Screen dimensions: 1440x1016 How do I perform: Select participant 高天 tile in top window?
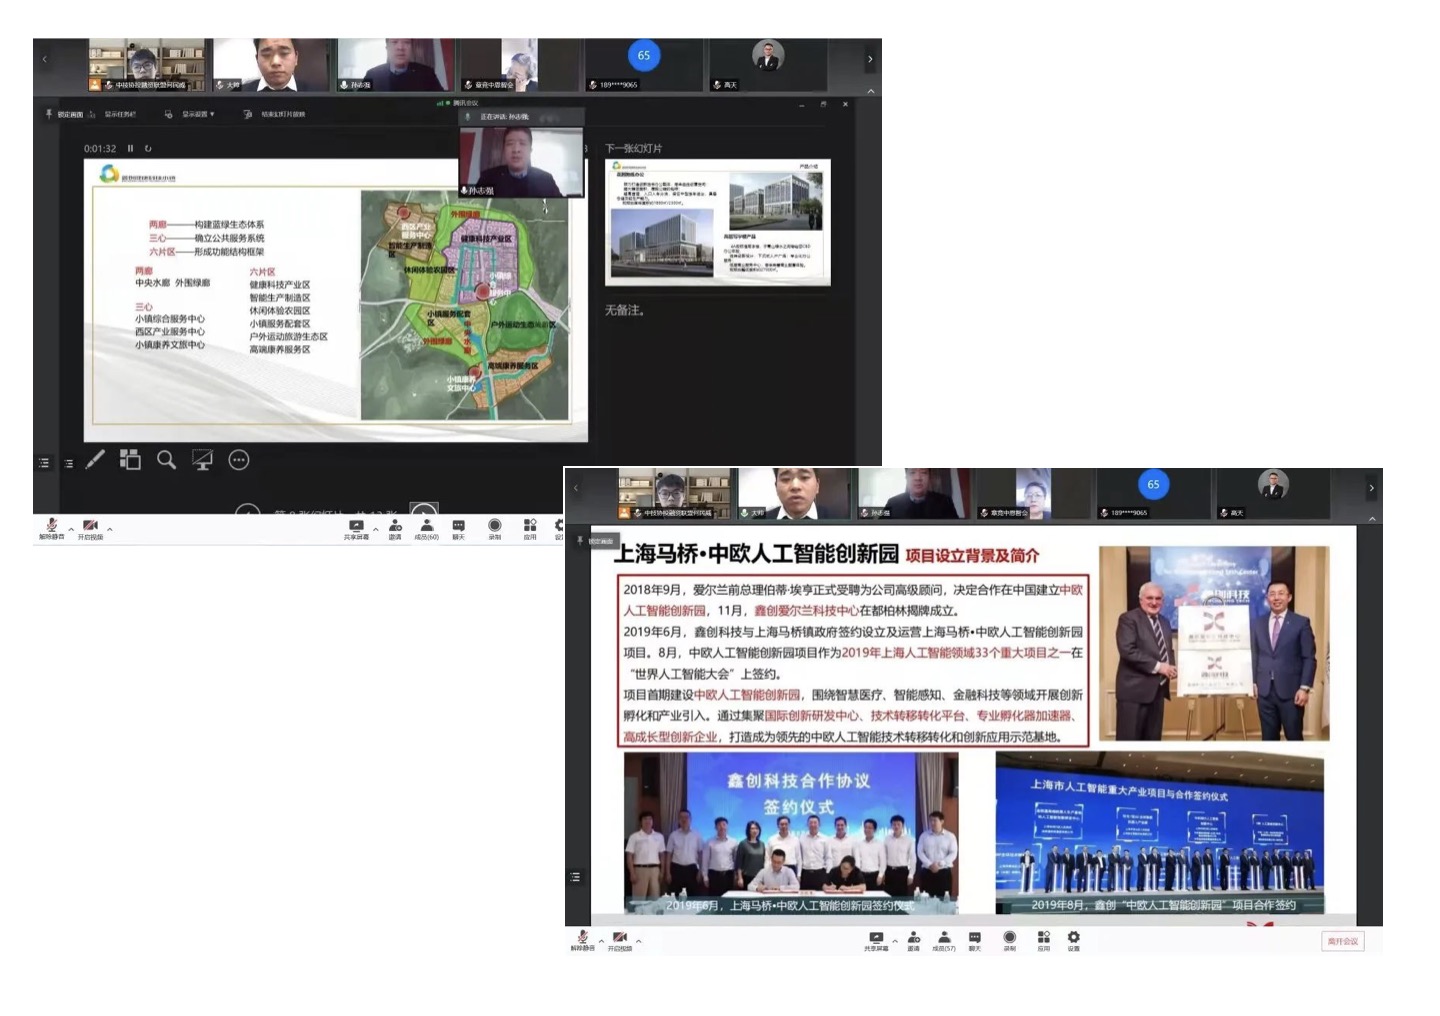tap(767, 65)
